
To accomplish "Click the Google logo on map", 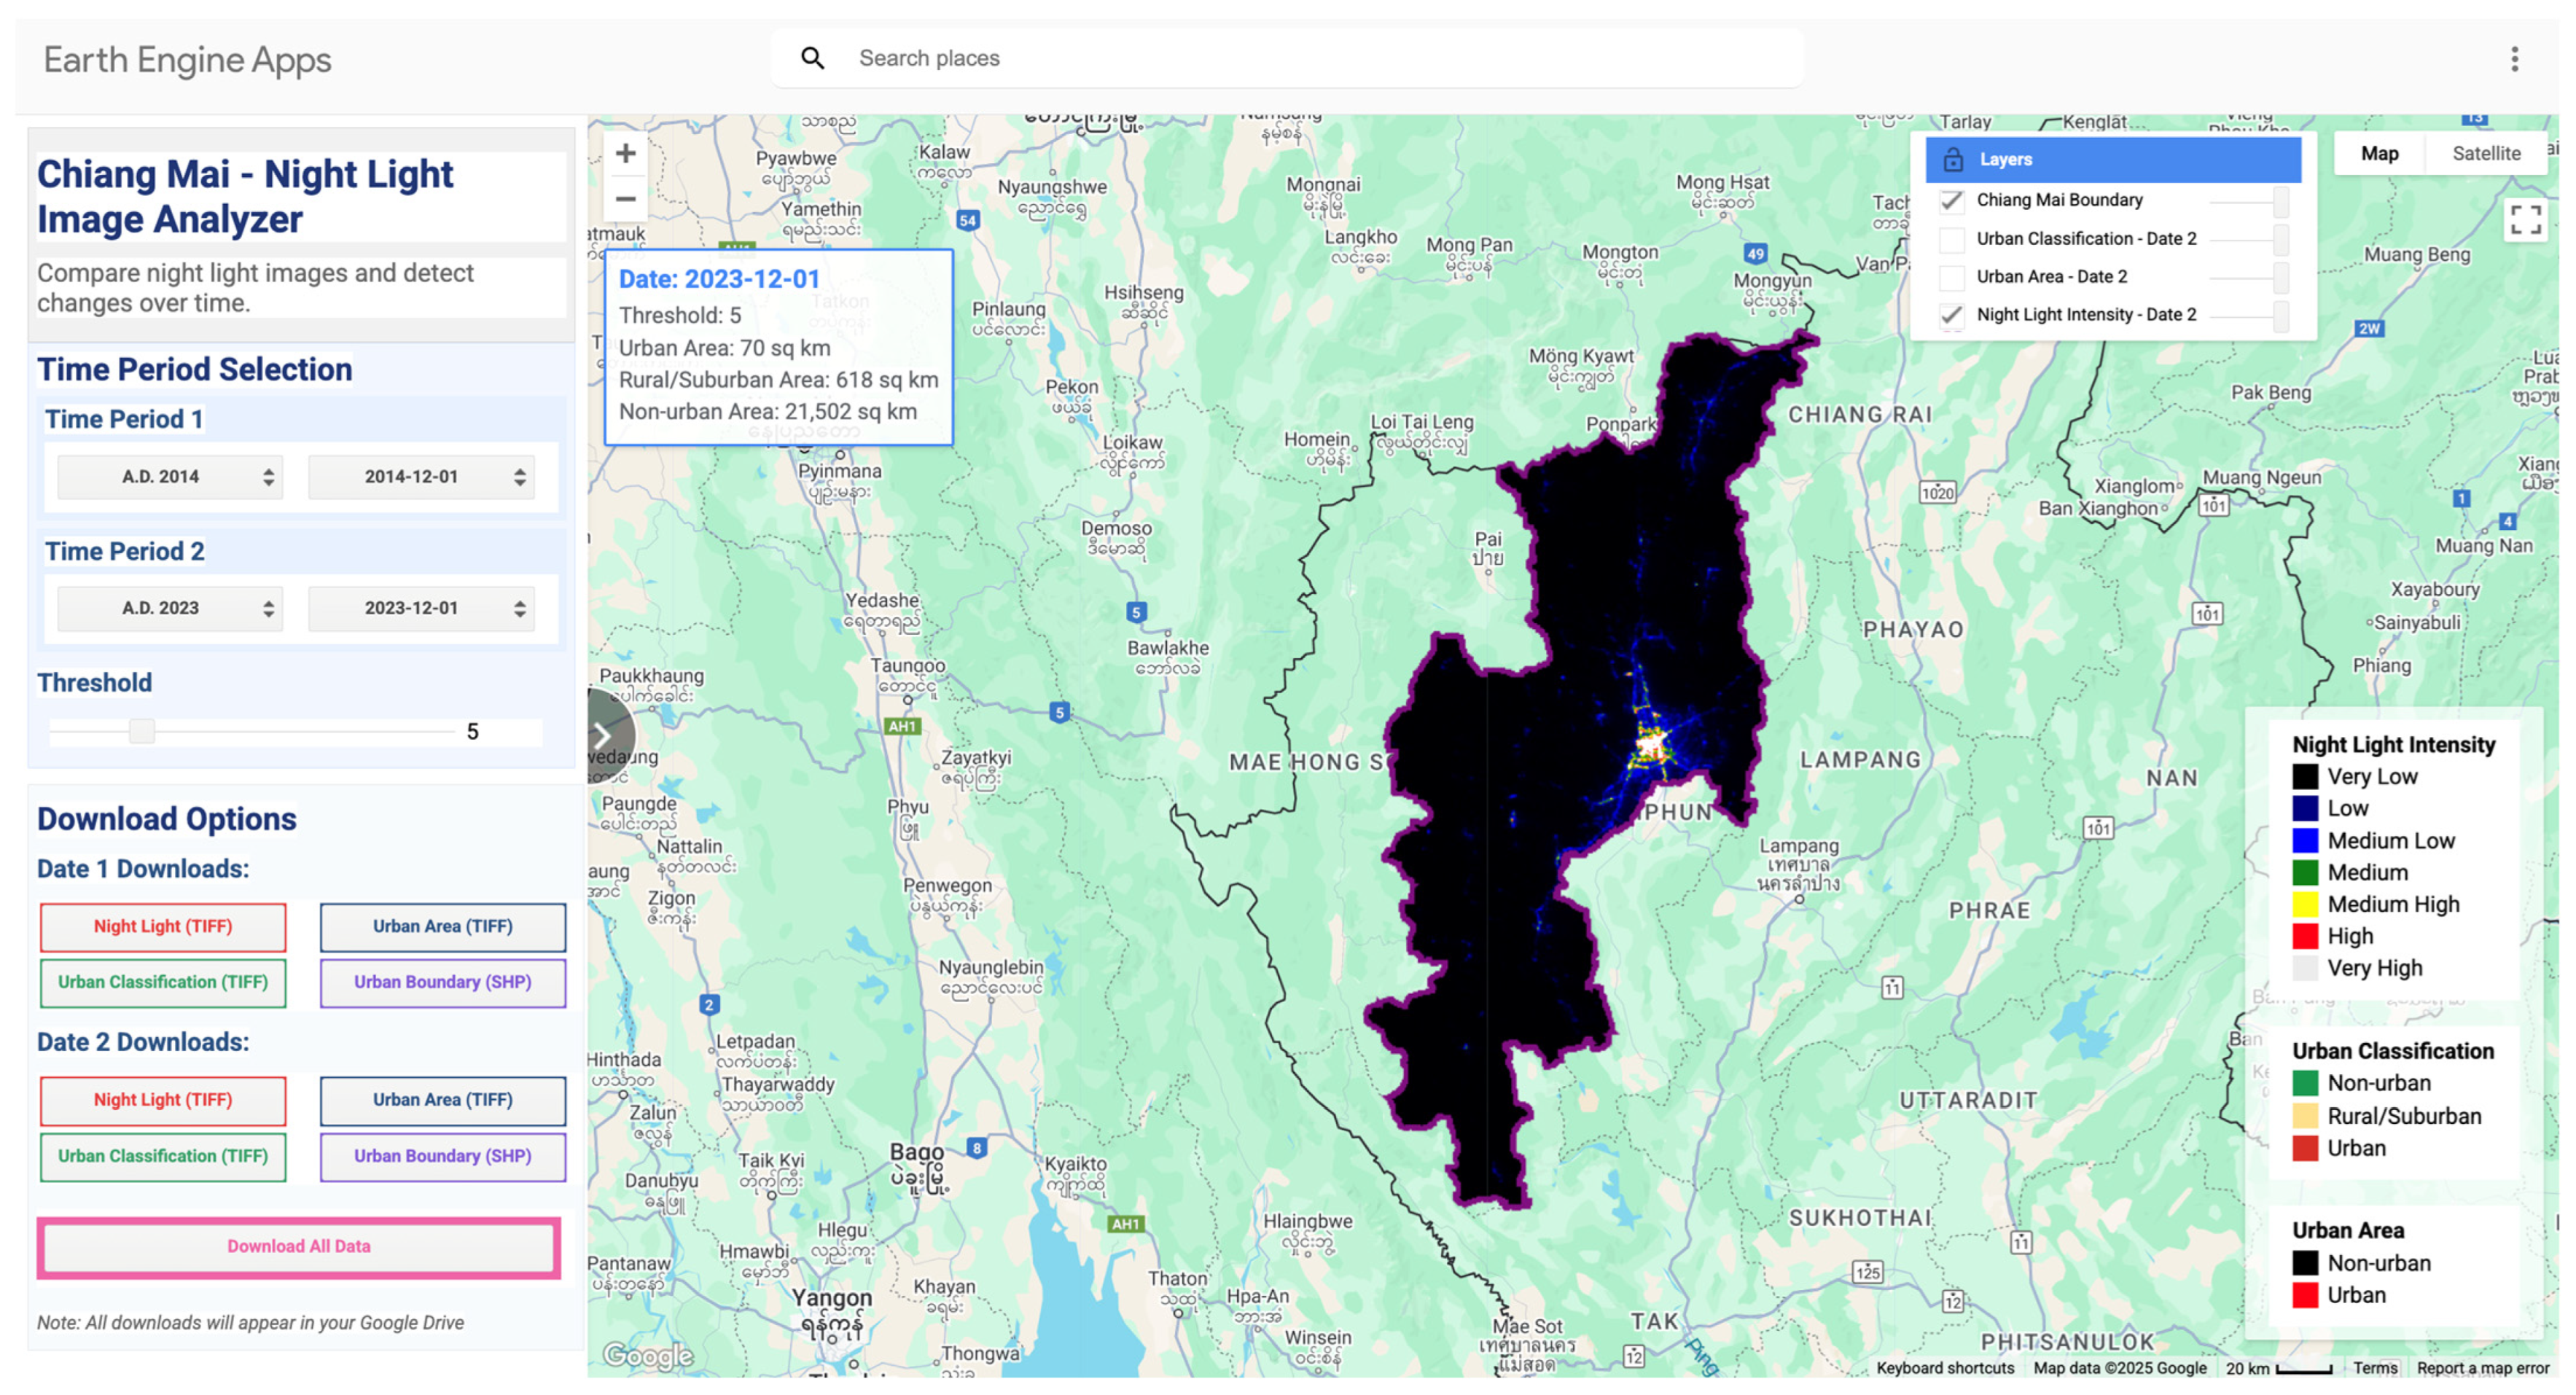I will point(648,1354).
